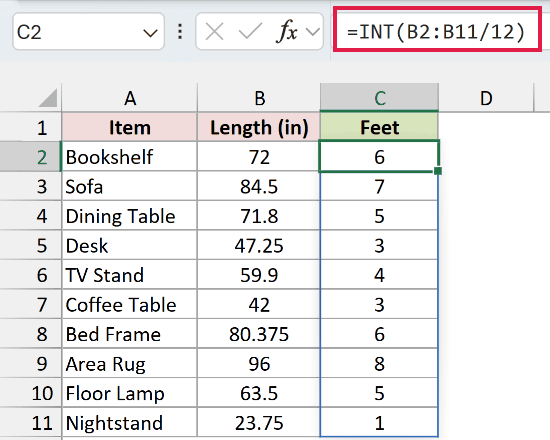Select row 1 header
The image size is (550, 440).
pos(31,127)
